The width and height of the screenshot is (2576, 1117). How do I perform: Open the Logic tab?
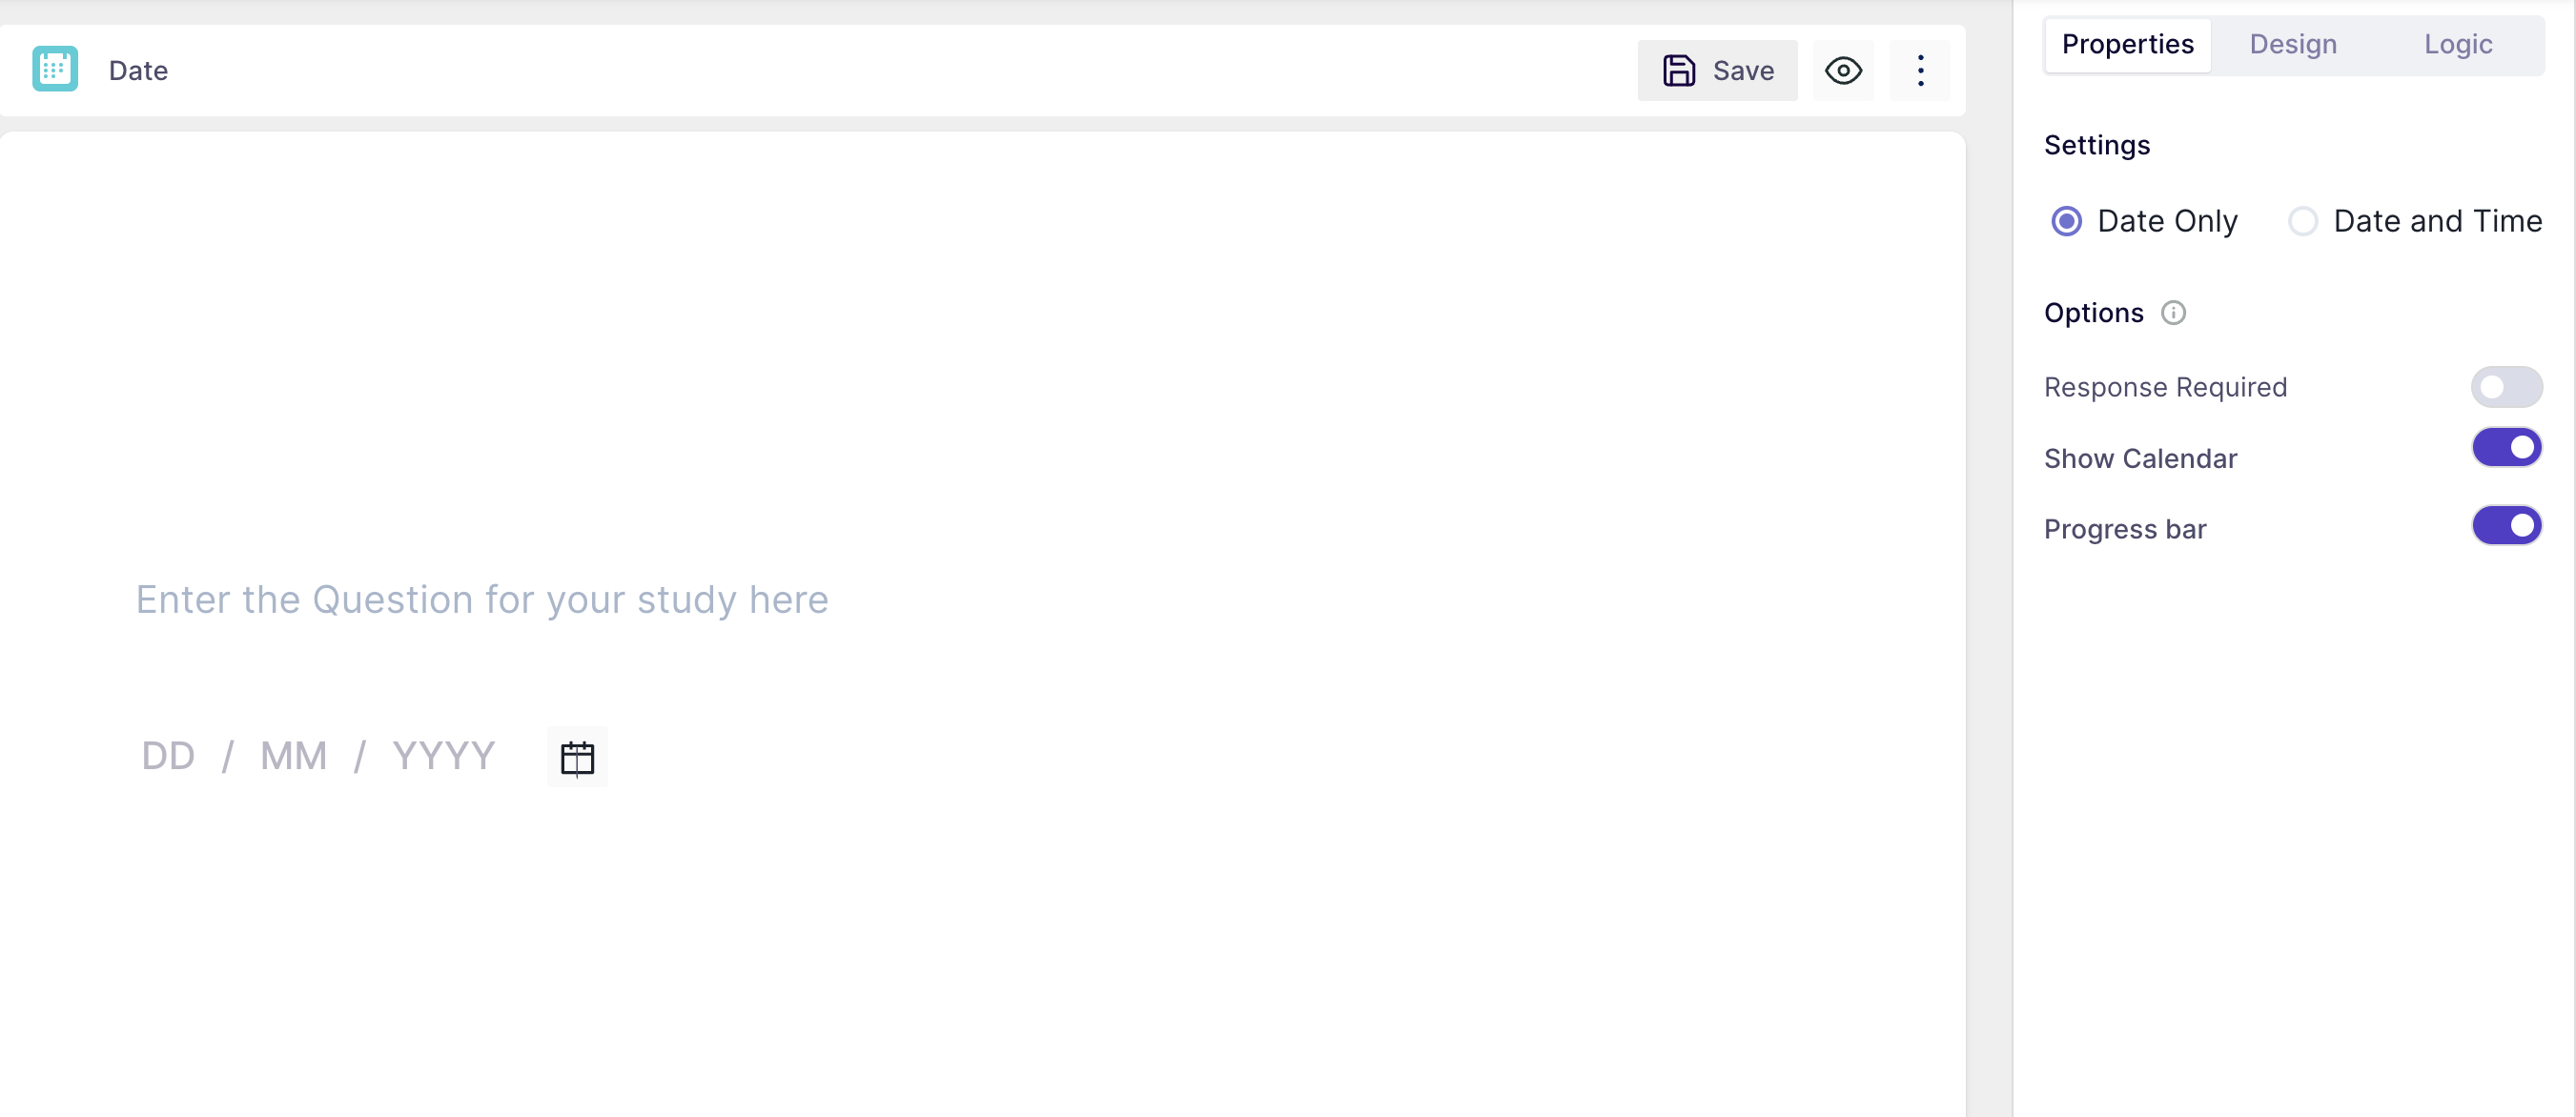(2458, 44)
